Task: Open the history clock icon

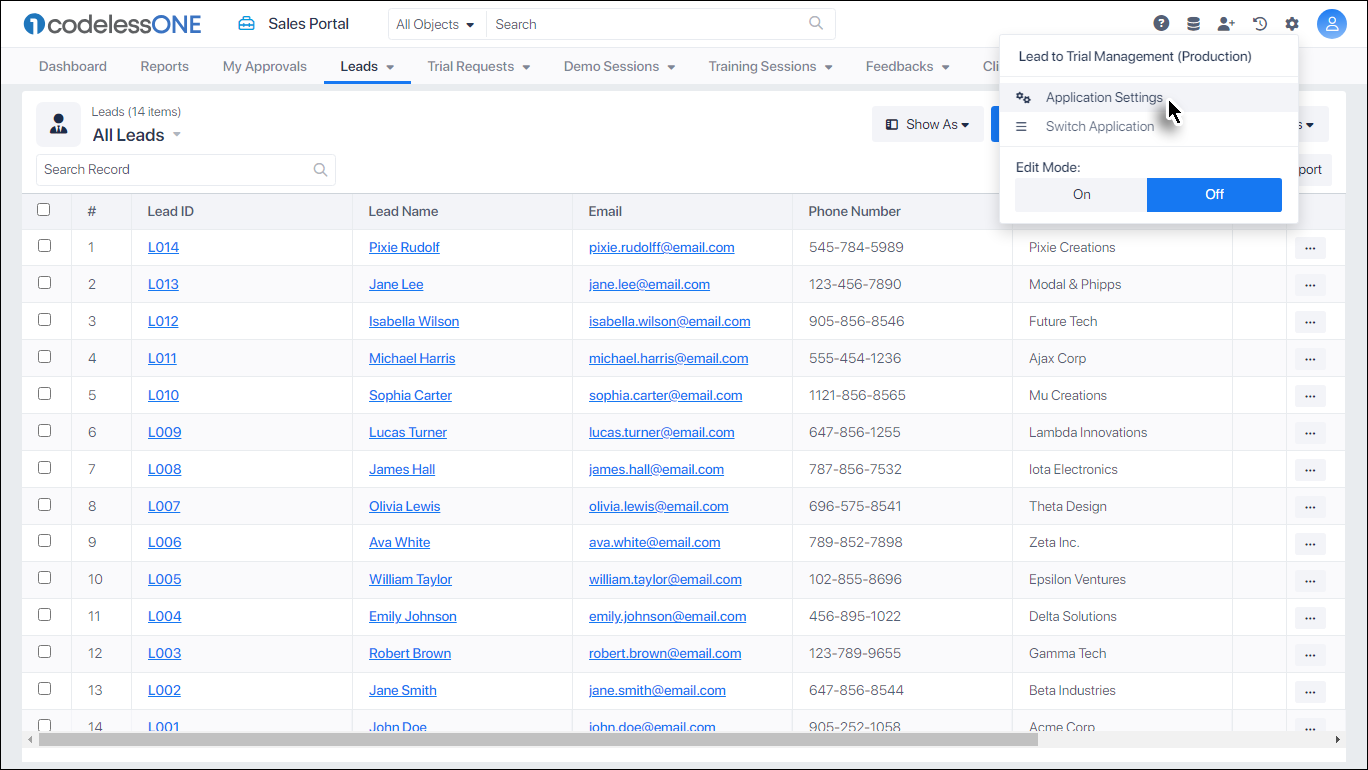Action: 1260,24
